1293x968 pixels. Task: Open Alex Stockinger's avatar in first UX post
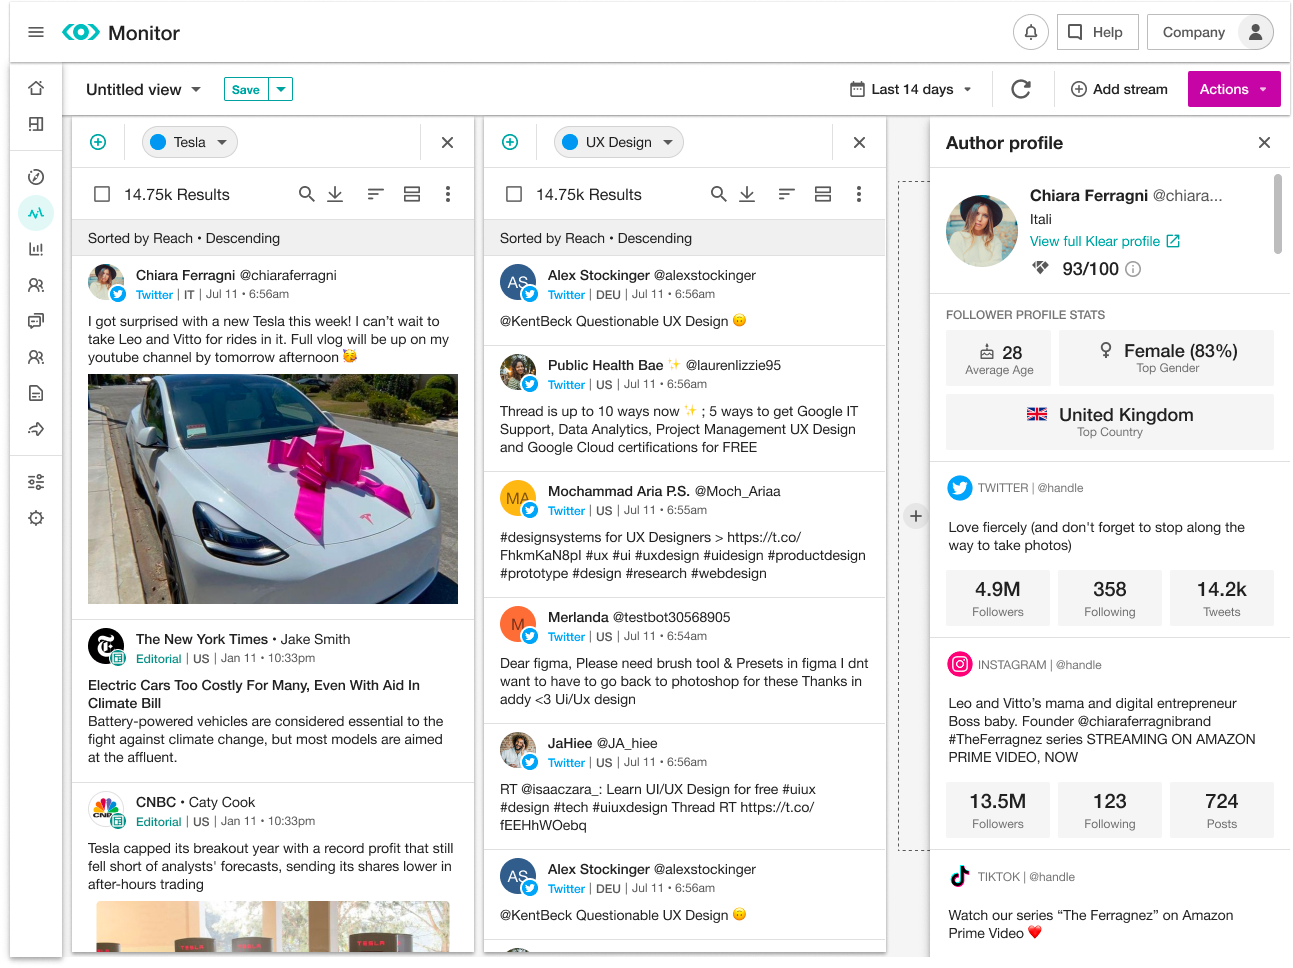tap(518, 283)
